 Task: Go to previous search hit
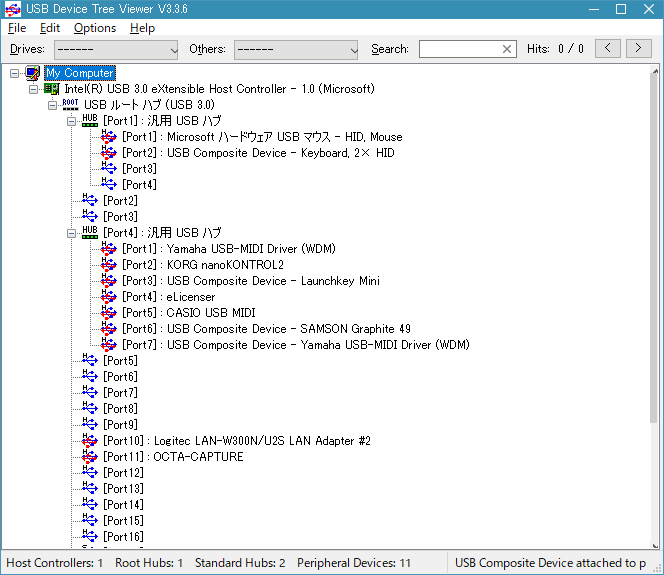click(608, 48)
